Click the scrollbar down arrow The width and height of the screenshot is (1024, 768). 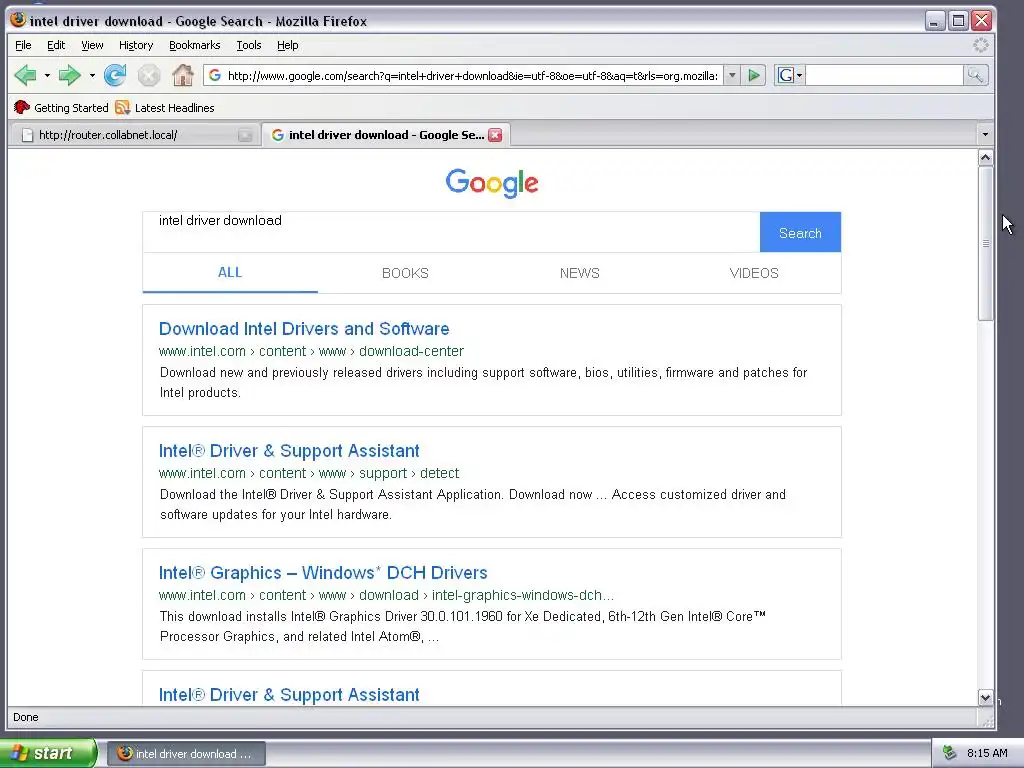[x=985, y=697]
